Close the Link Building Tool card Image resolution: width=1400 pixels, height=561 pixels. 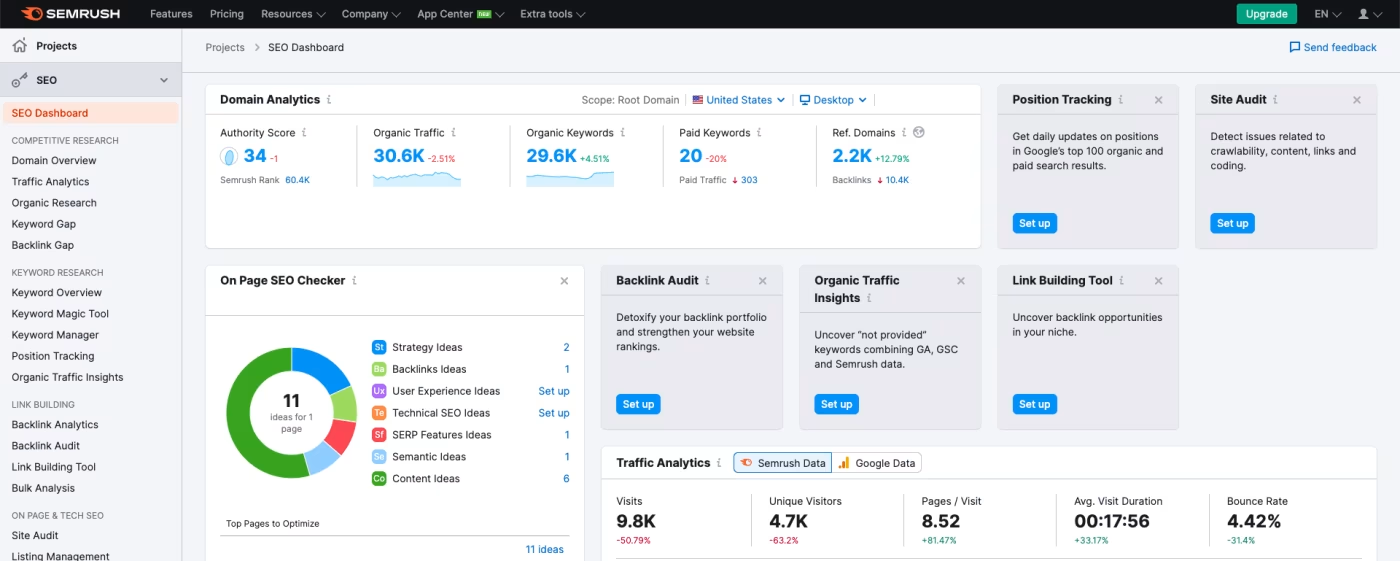click(x=1158, y=281)
